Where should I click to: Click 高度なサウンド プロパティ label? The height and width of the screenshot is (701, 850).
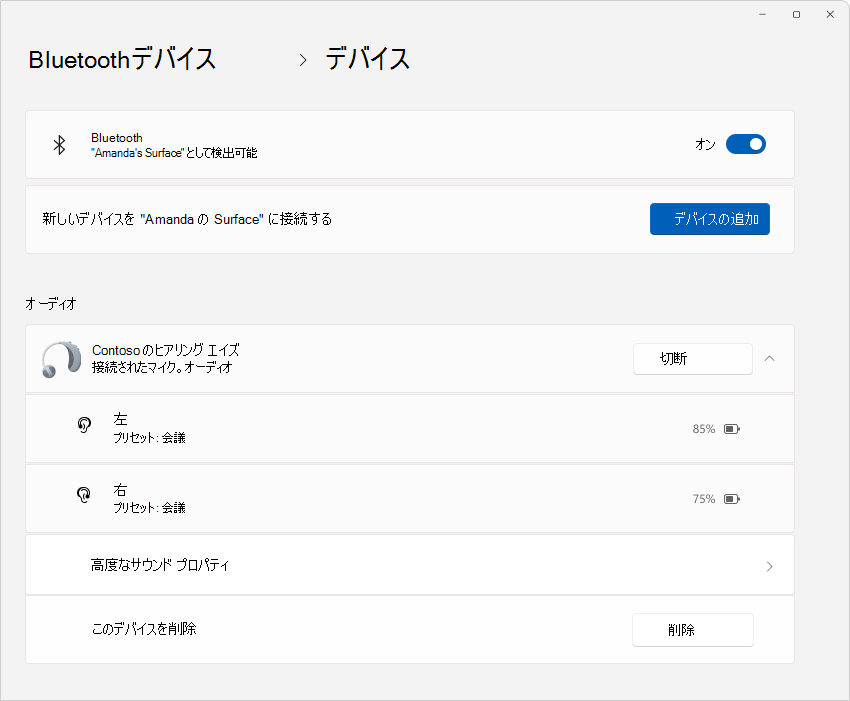pyautogui.click(x=160, y=565)
